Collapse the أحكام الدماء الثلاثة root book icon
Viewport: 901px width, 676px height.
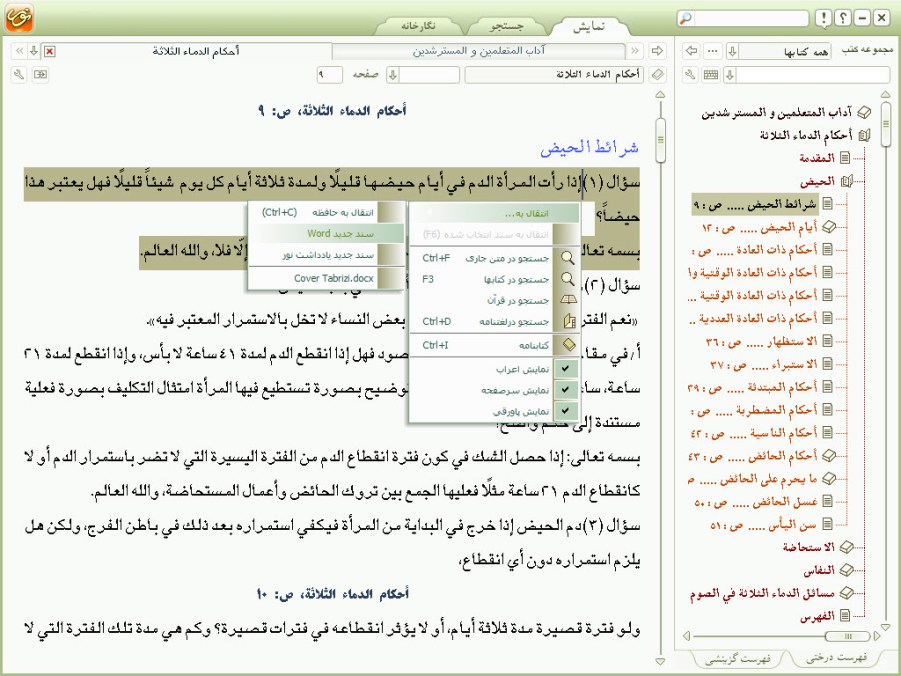pyautogui.click(x=864, y=136)
